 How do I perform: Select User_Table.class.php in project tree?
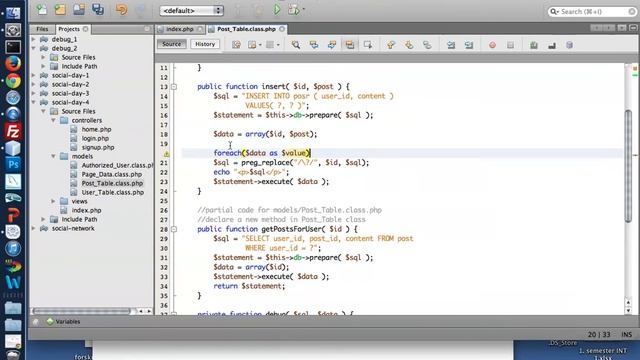tap(113, 192)
